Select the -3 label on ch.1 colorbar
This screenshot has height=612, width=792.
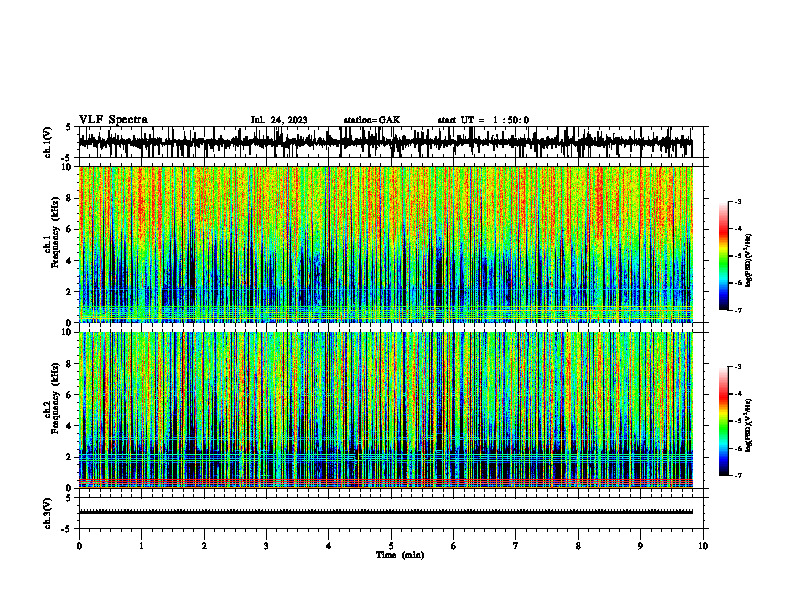(738, 202)
